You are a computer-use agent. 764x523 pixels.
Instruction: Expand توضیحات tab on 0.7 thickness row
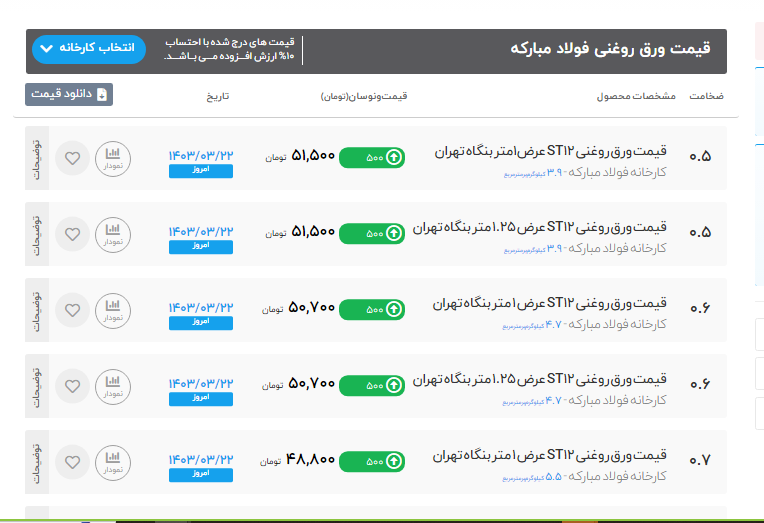point(36,463)
